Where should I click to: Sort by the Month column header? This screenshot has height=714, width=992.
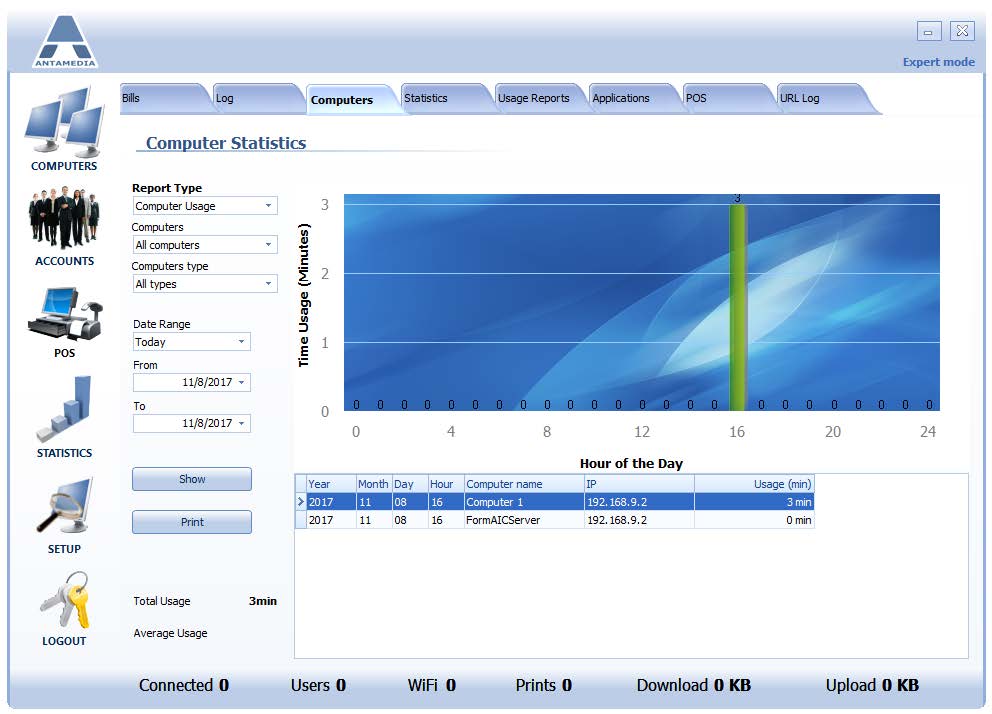tap(374, 484)
